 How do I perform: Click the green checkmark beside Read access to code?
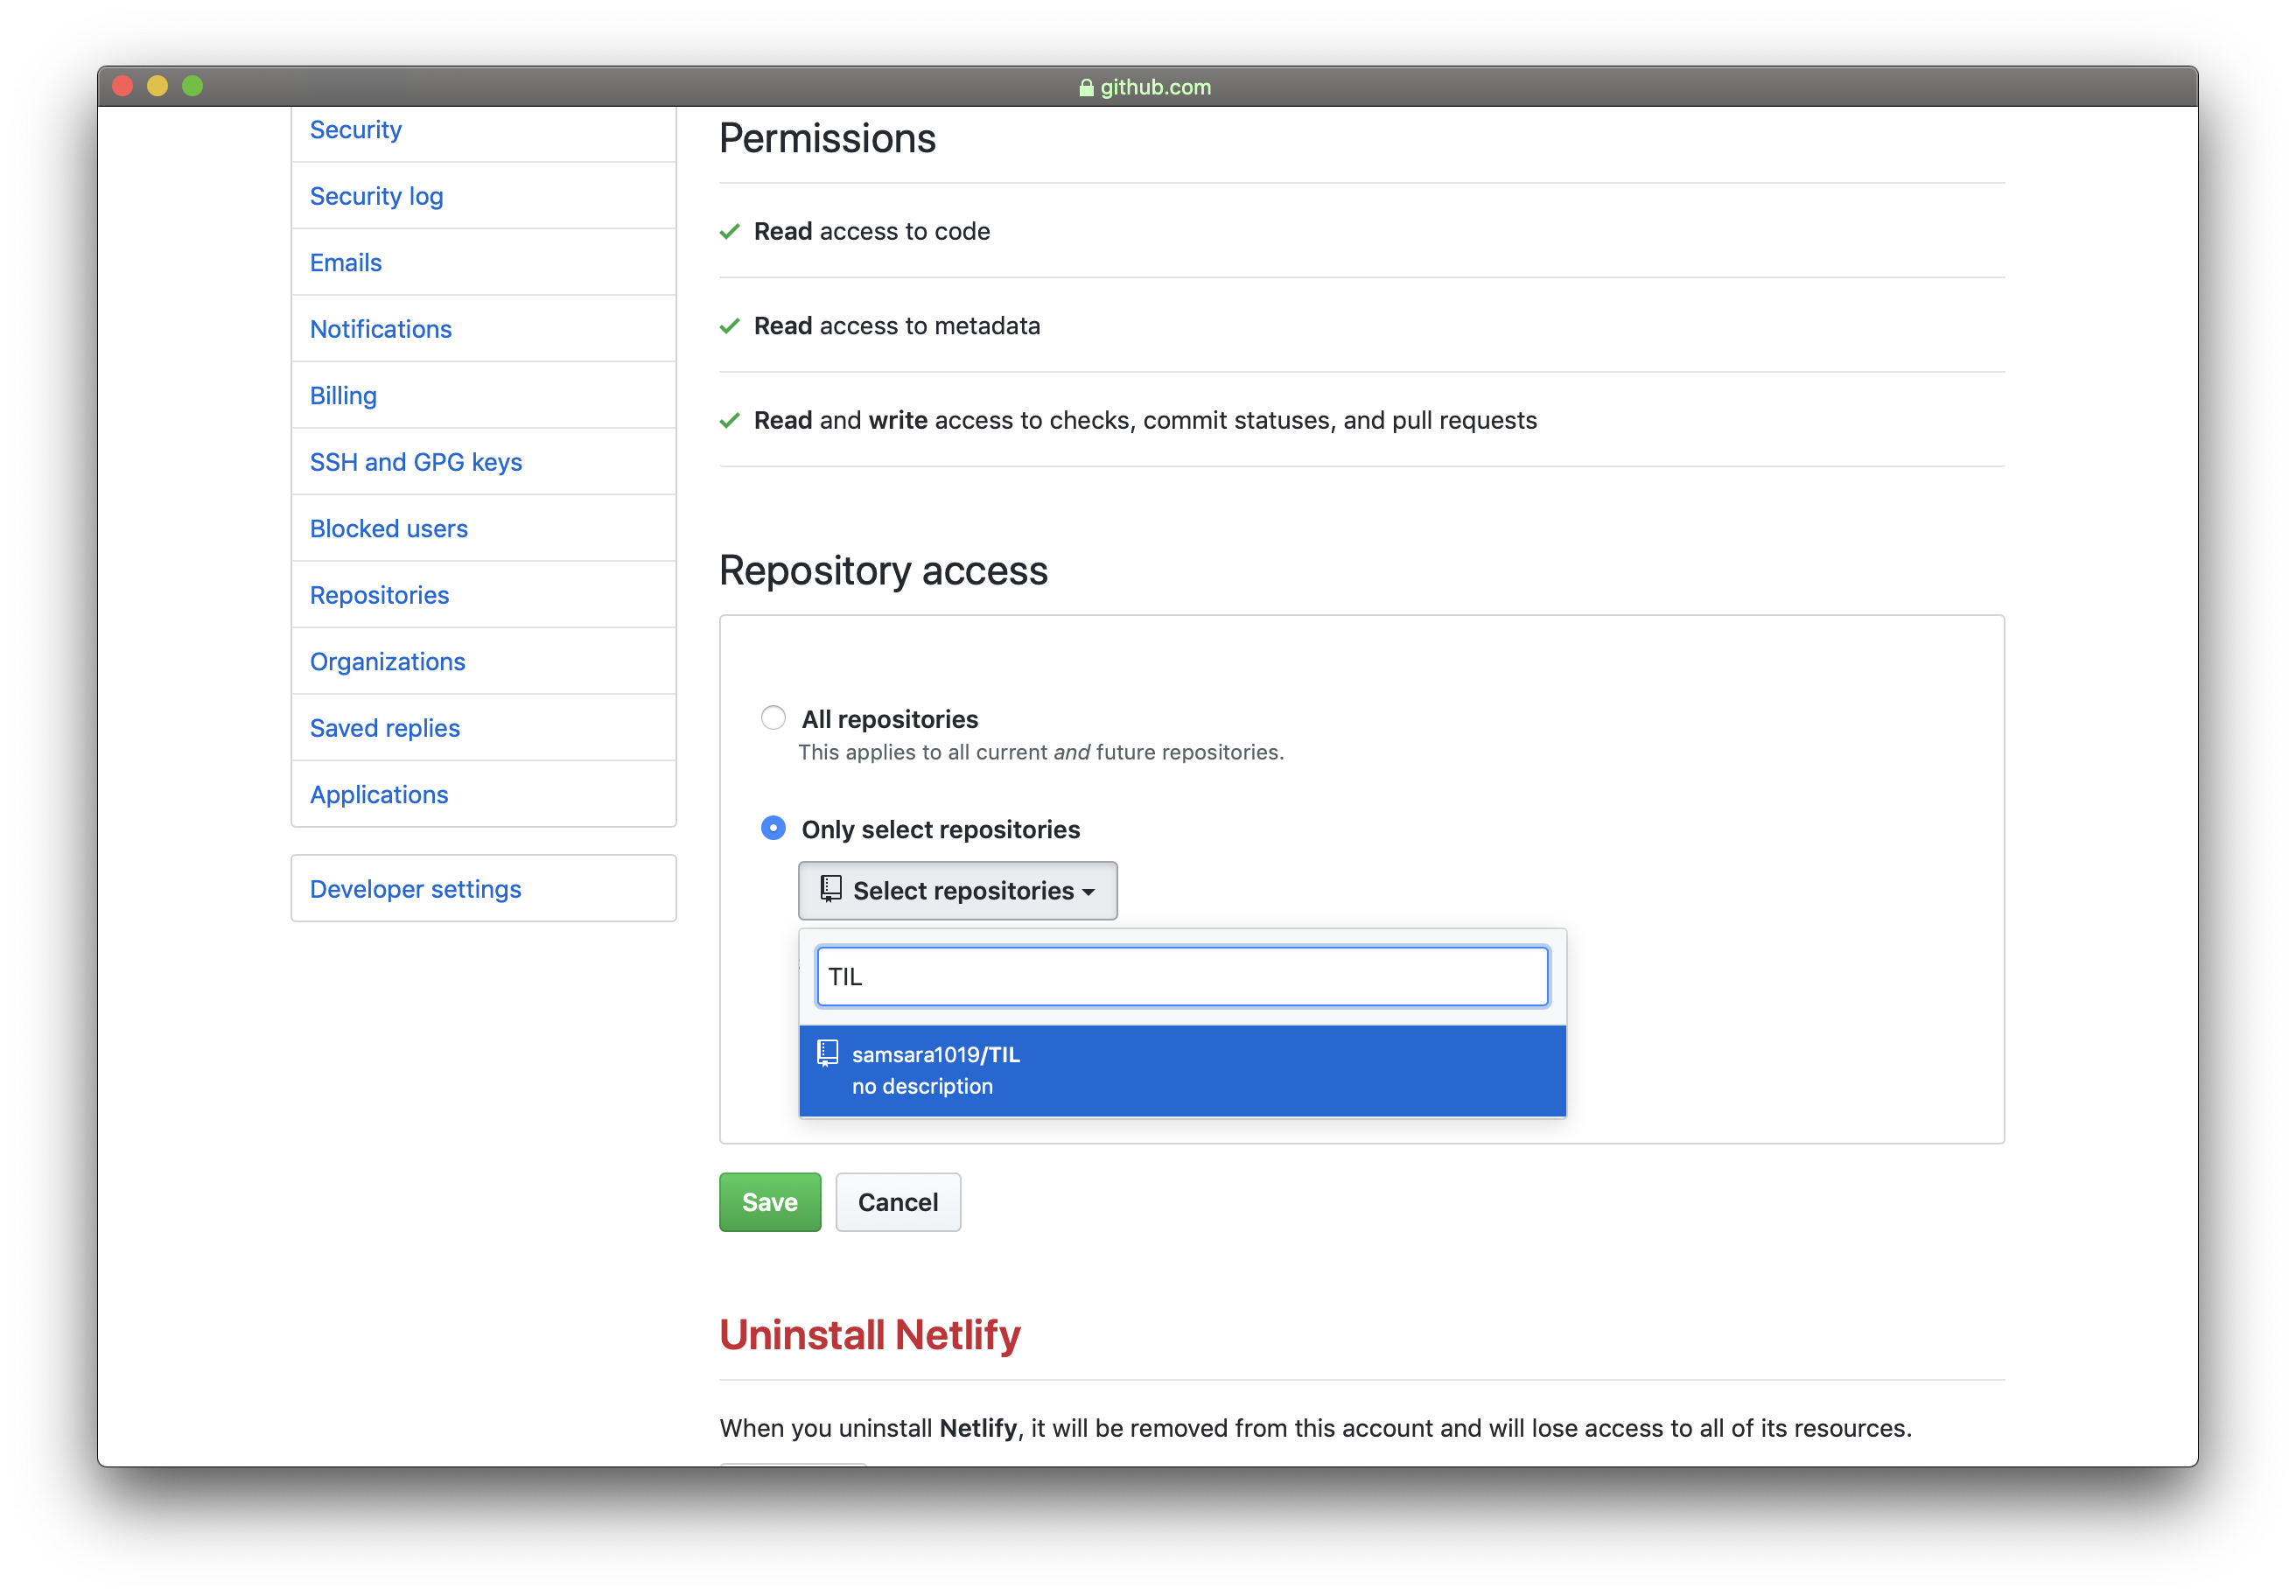coord(730,231)
